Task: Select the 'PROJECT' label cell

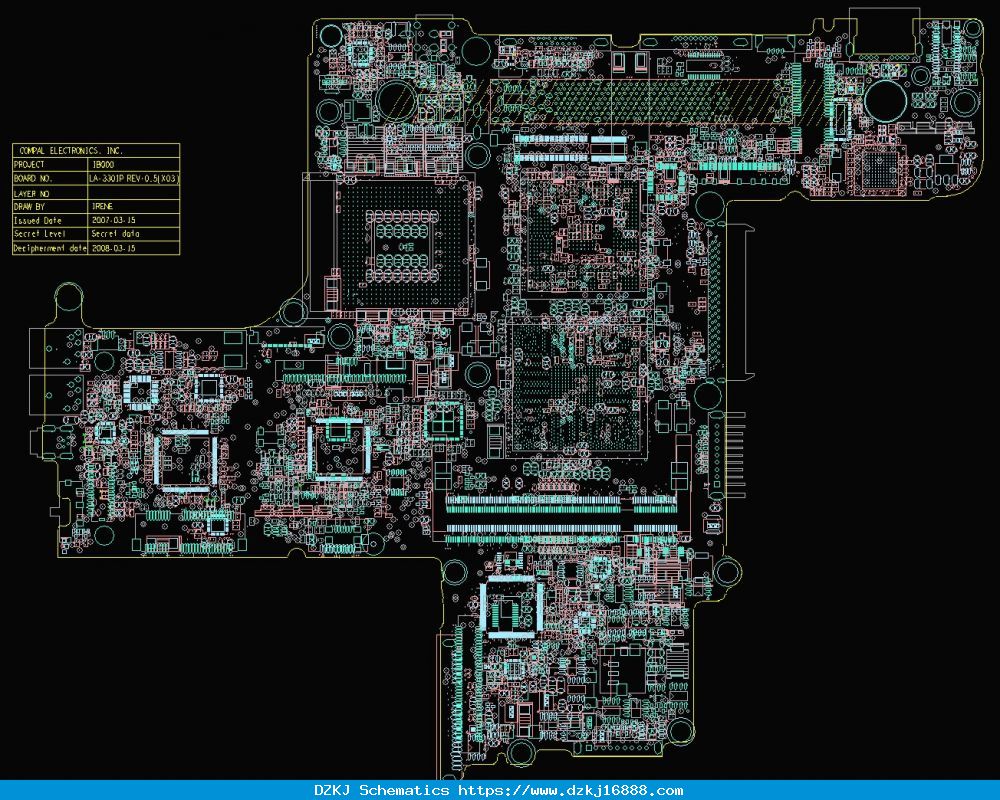Action: pos(50,165)
